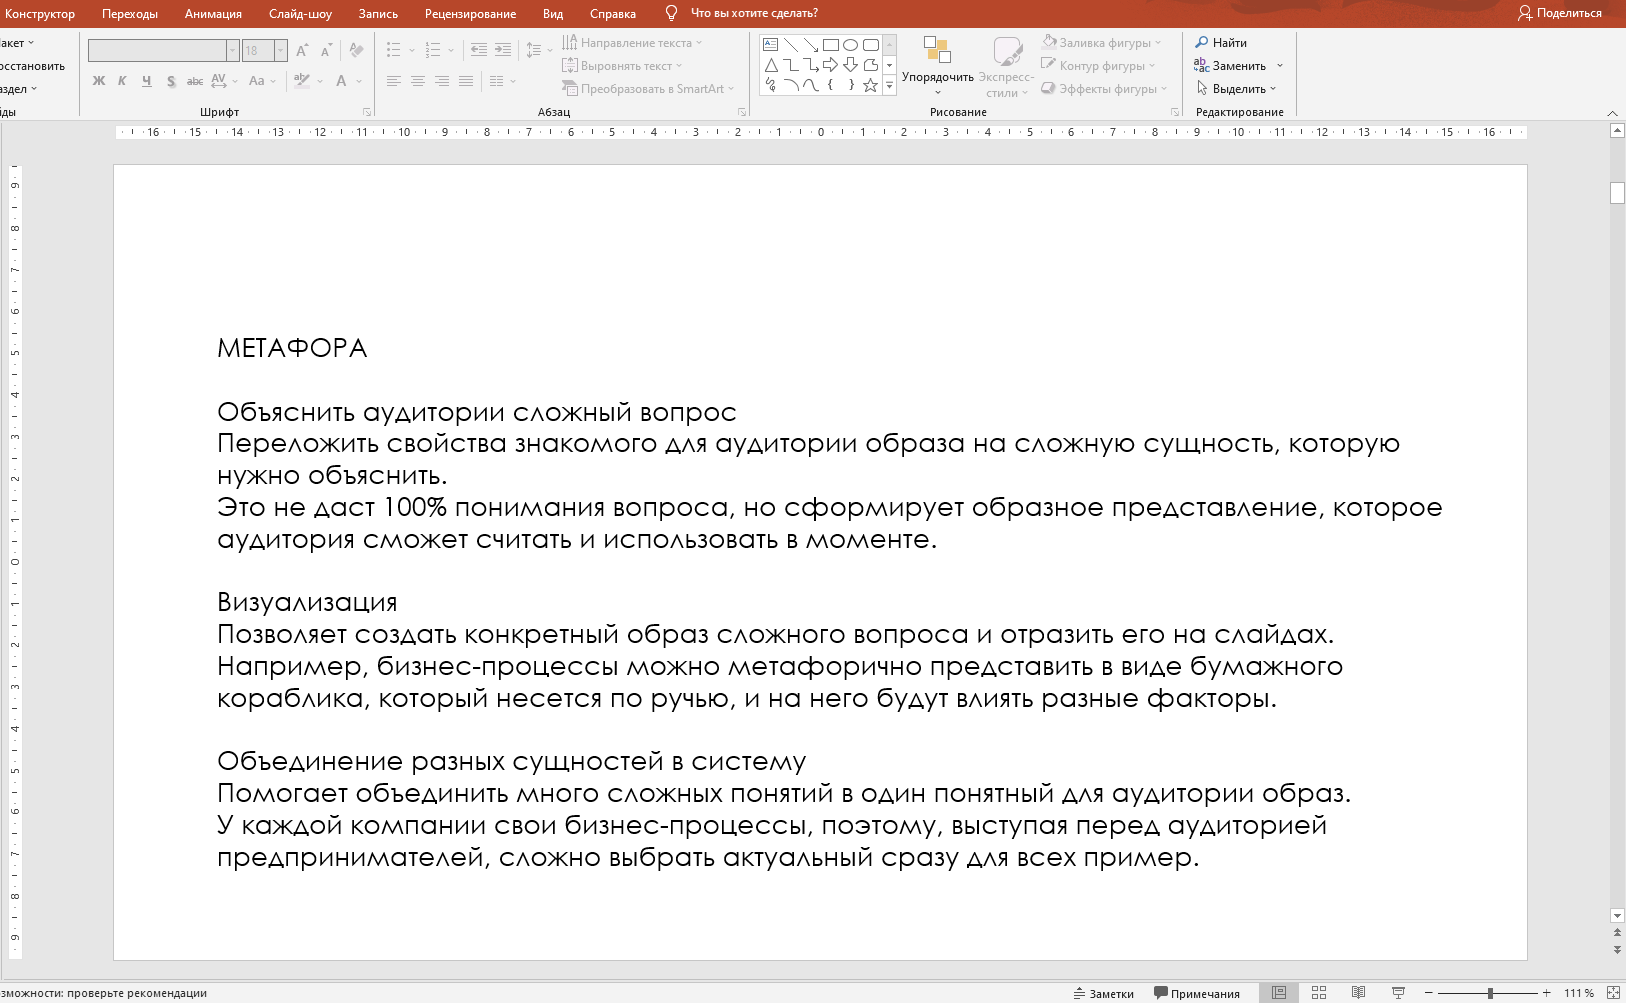Open Рецензирование tab
The height and width of the screenshot is (1003, 1626).
pyautogui.click(x=470, y=14)
